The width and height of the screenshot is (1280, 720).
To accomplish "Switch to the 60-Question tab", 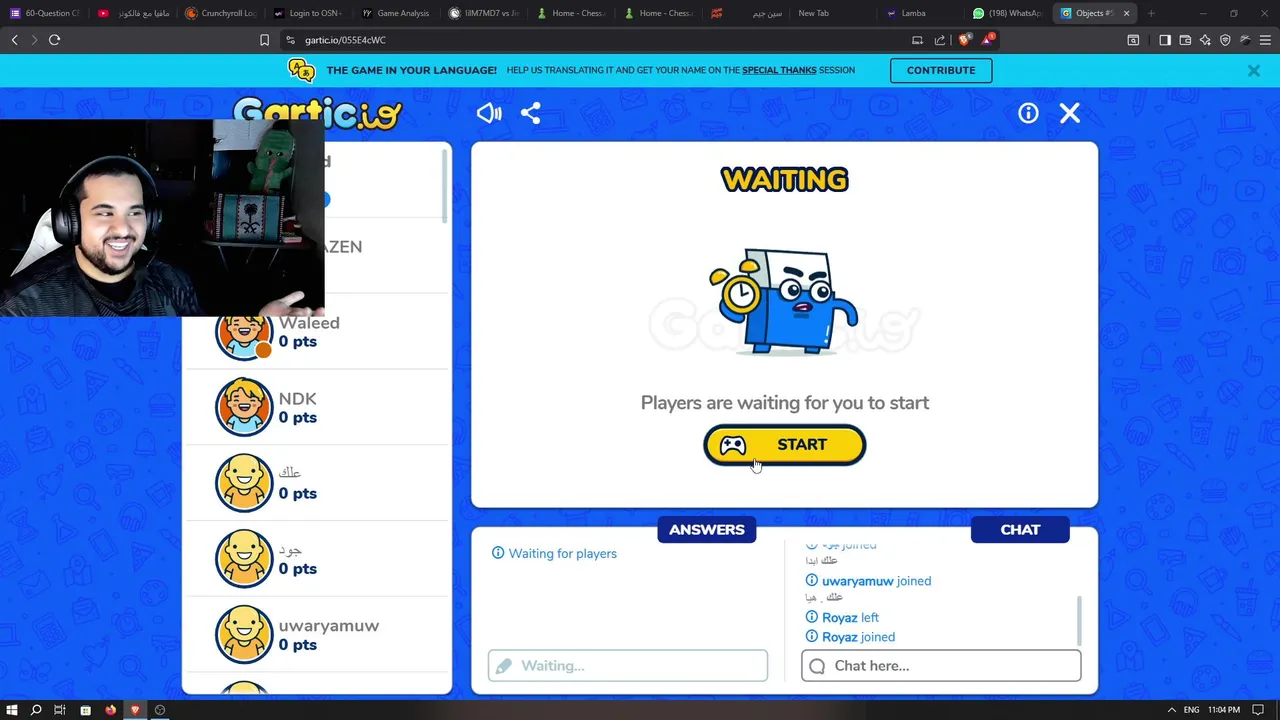I will coord(44,13).
